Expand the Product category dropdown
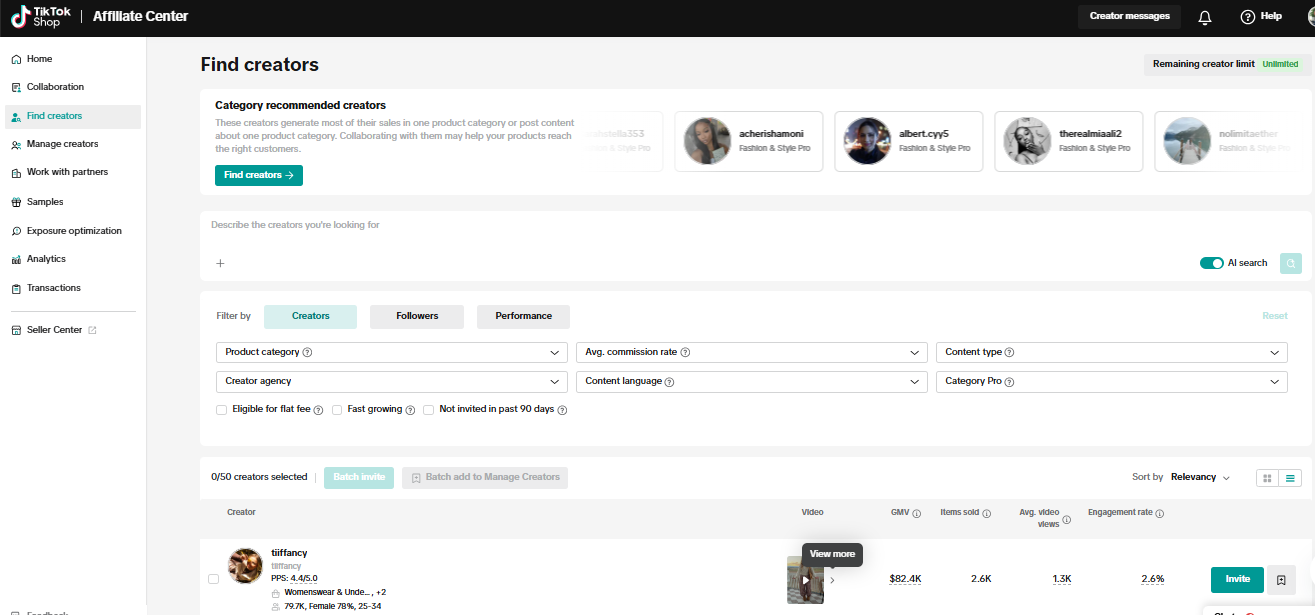Viewport: 1315px width, 615px height. click(x=392, y=353)
